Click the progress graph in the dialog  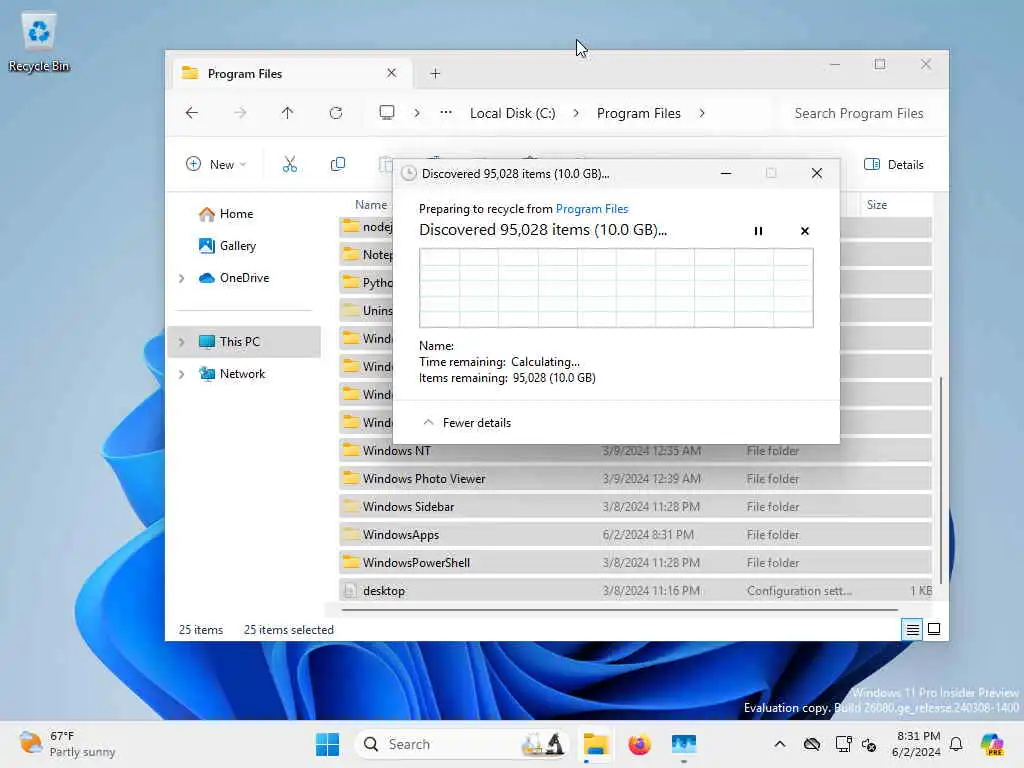tap(616, 287)
